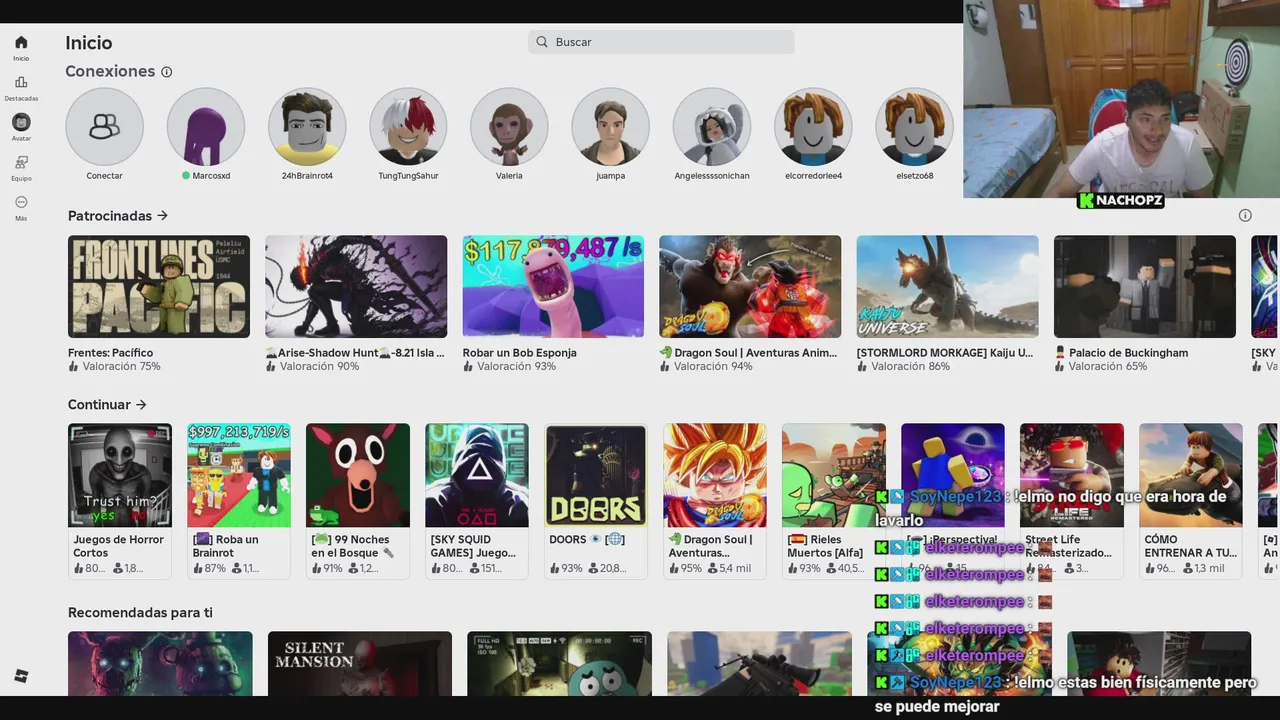Open CÓMO ENTRENAR A TU game card
This screenshot has height=720, width=1280.
click(x=1191, y=500)
